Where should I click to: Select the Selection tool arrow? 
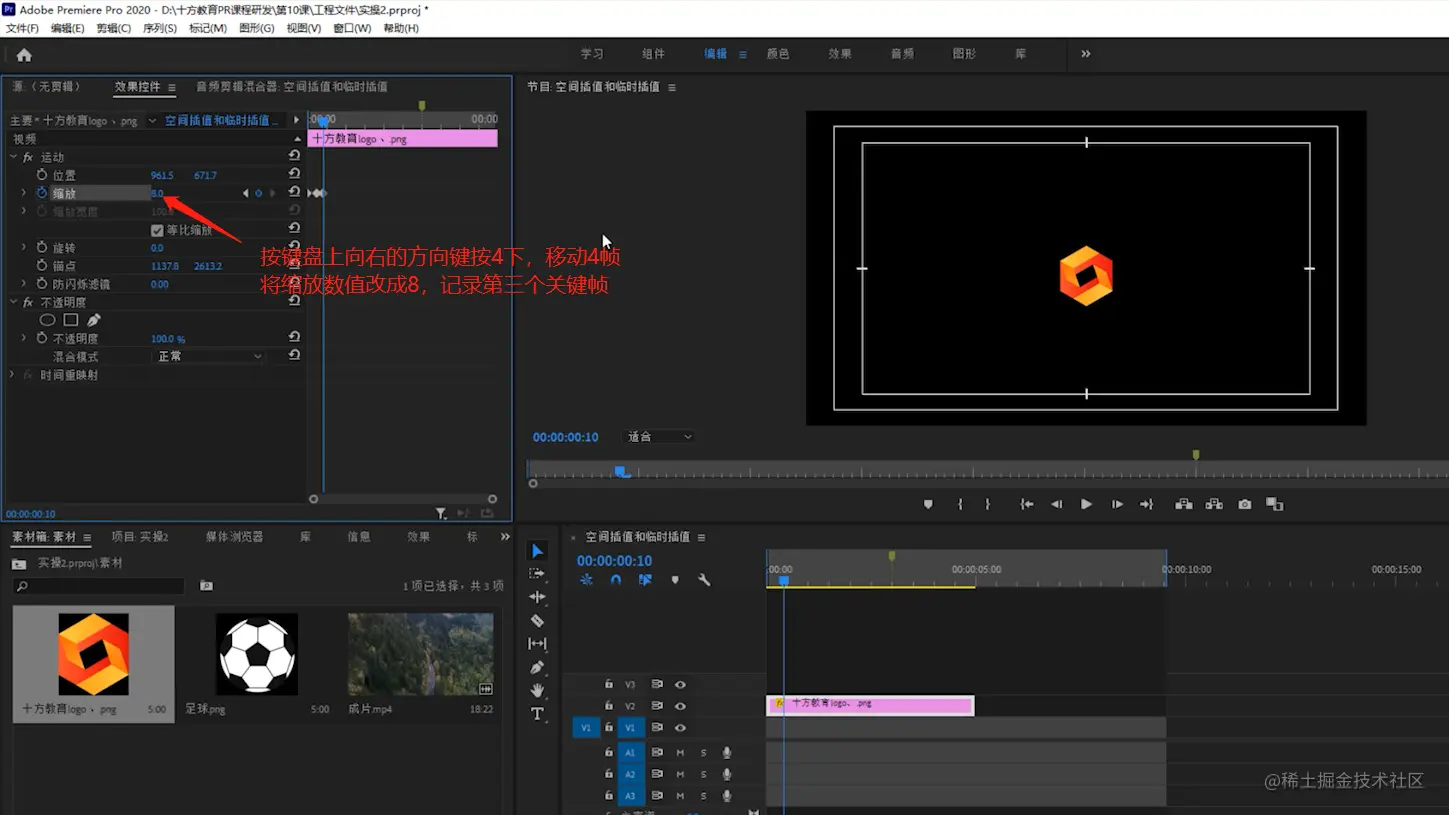point(537,551)
